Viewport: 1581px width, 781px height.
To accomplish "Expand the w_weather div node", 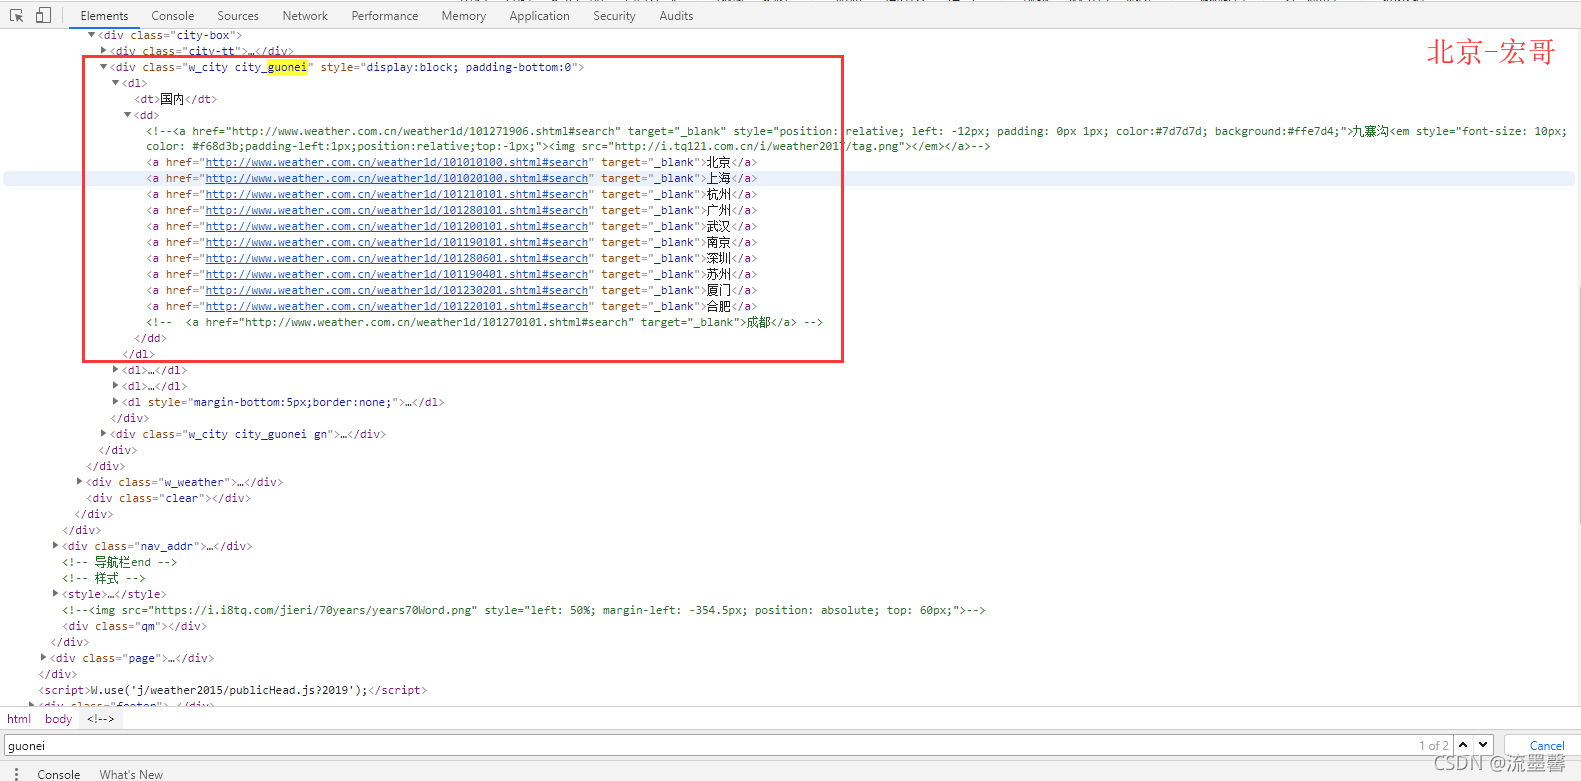I will click(x=79, y=482).
